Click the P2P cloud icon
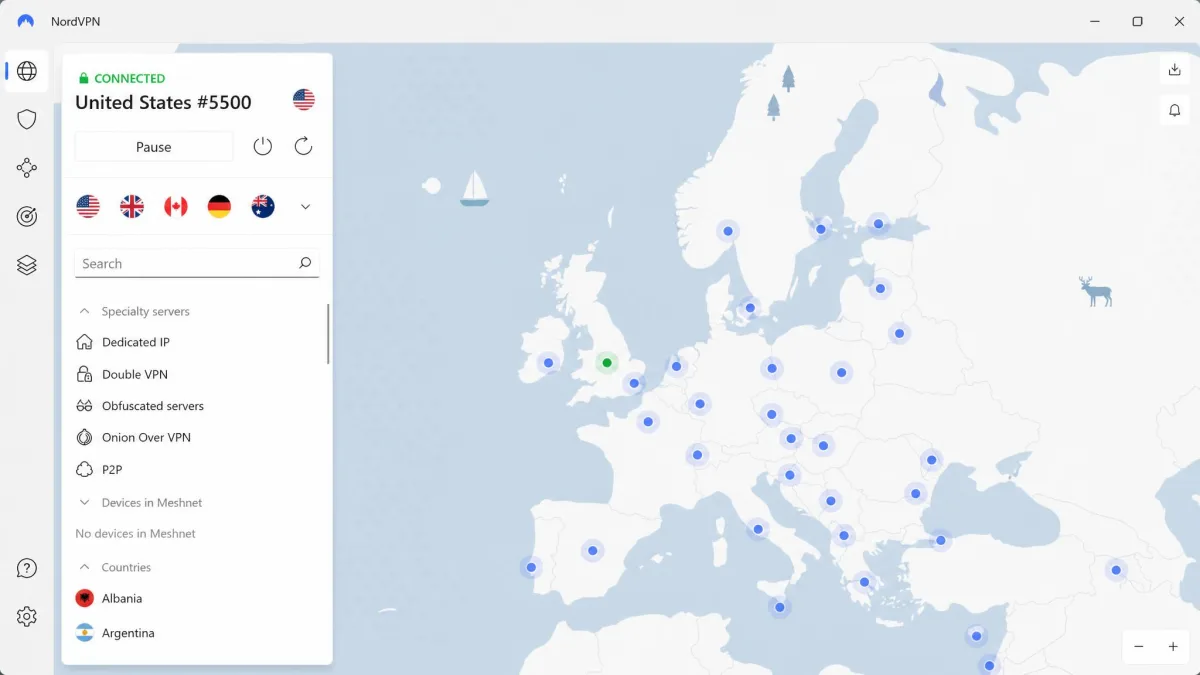This screenshot has width=1200, height=675. click(x=85, y=469)
